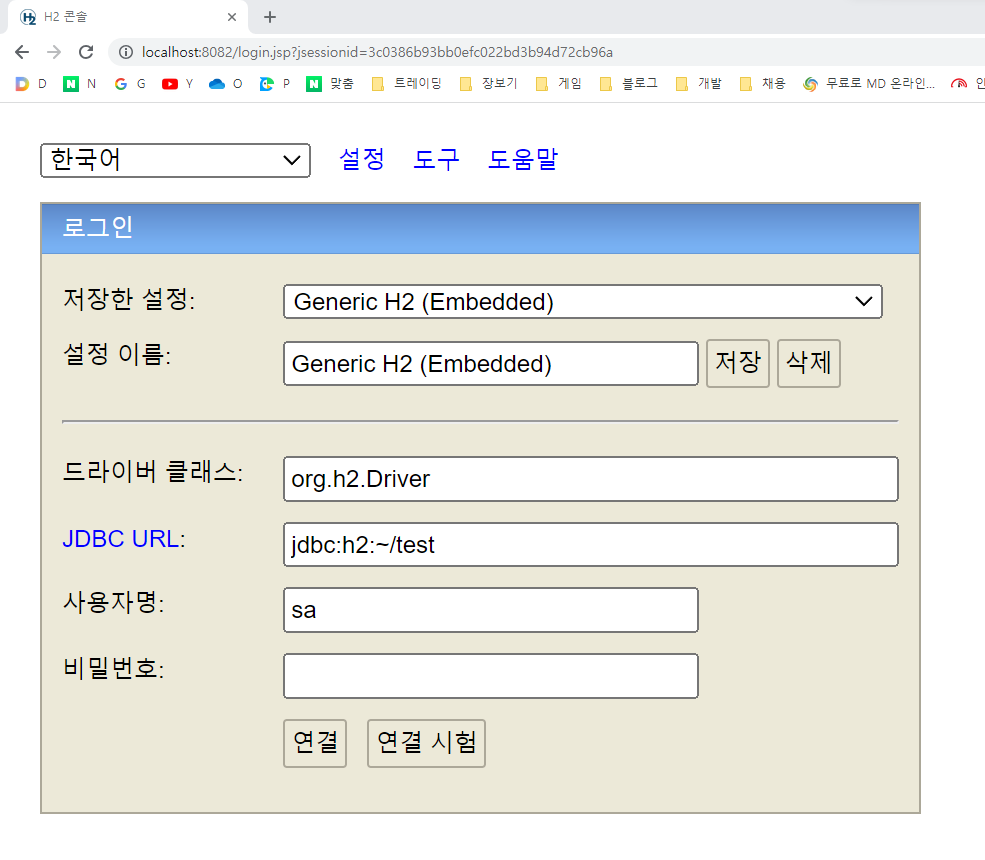Click the address bar URL
Screen dimensions: 985x860
pyautogui.click(x=377, y=52)
